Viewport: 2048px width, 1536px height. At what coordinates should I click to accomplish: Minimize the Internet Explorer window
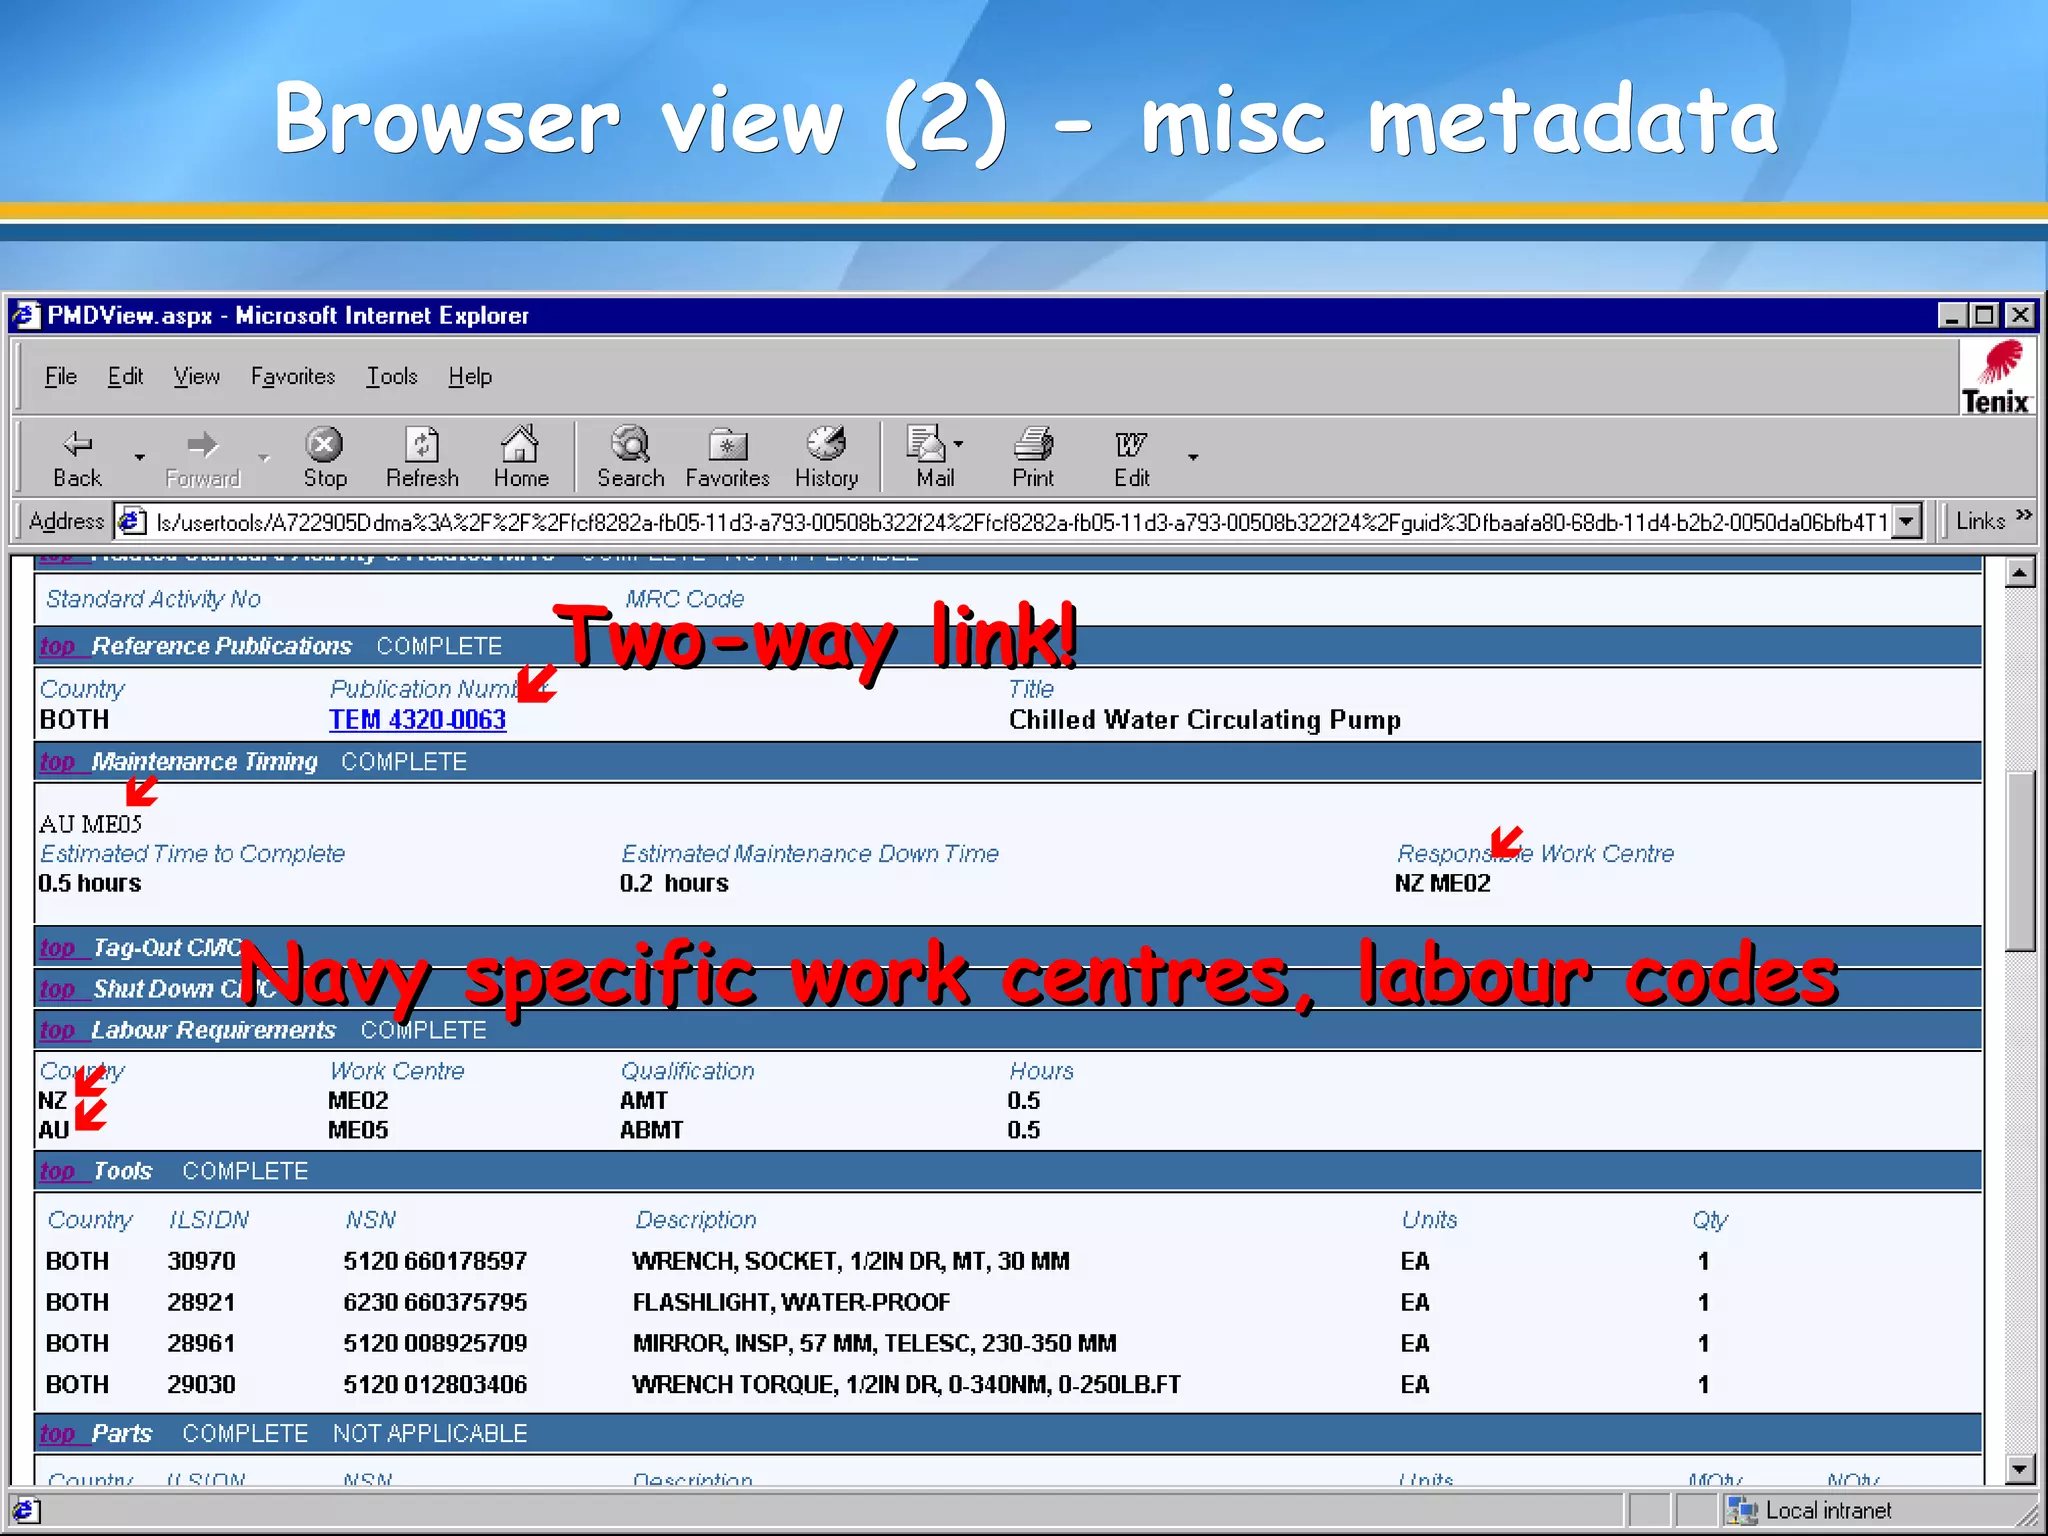coord(1951,316)
